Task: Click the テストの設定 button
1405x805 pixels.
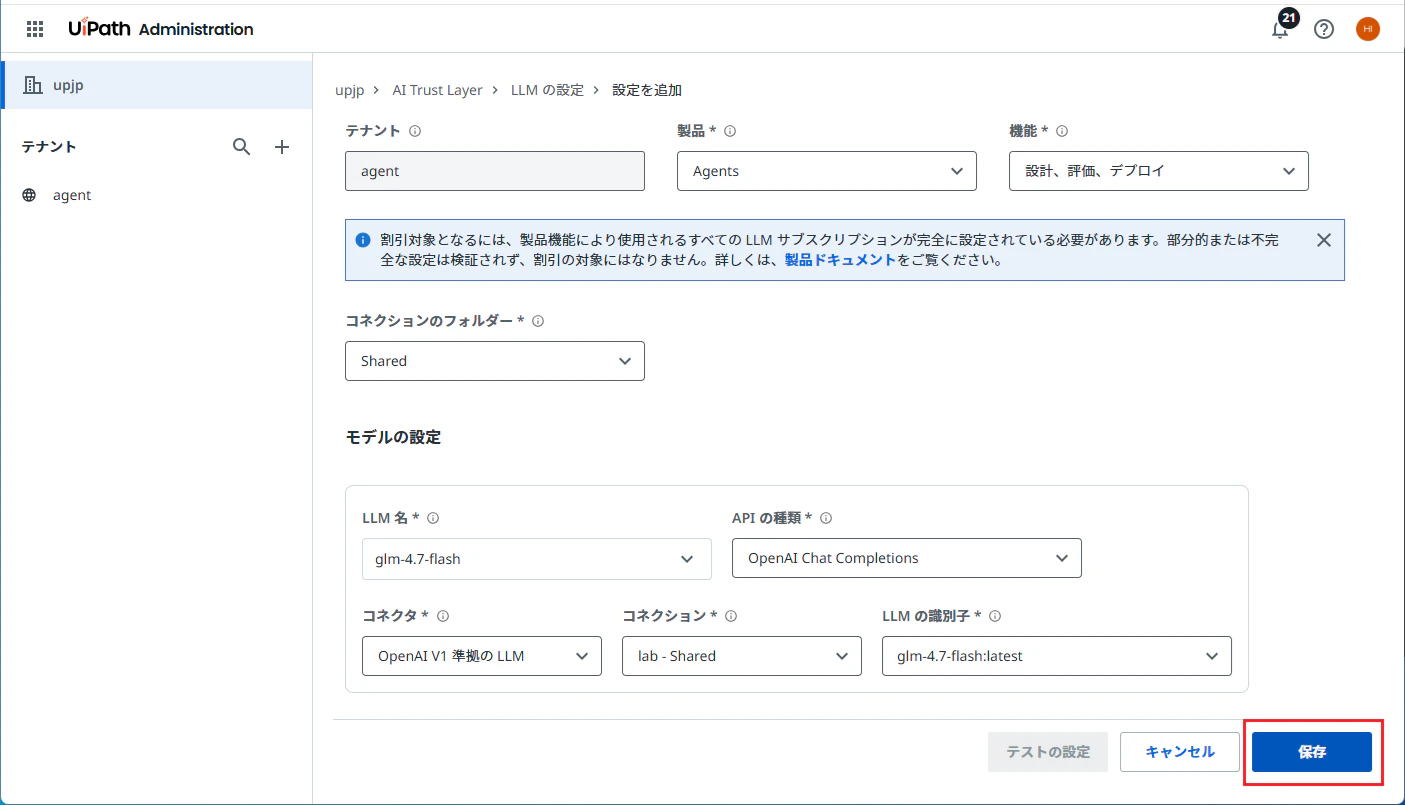Action: [x=1048, y=752]
